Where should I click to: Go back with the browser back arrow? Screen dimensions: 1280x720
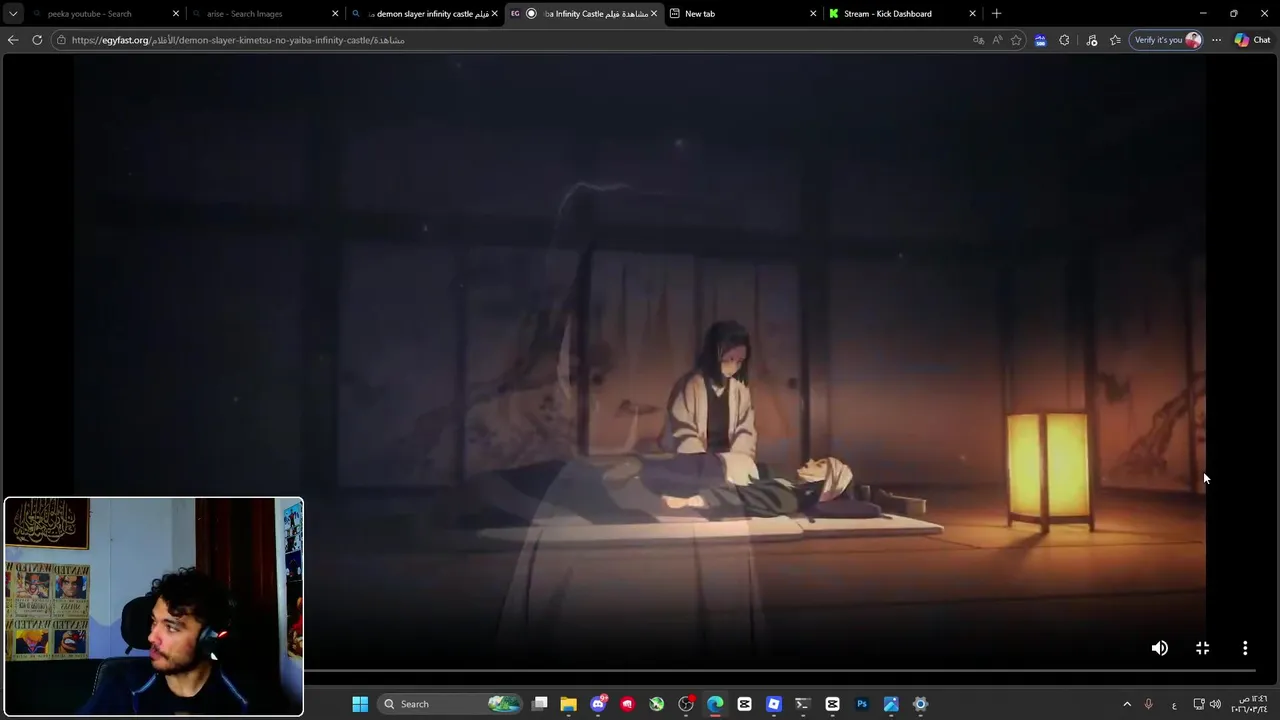(x=13, y=40)
